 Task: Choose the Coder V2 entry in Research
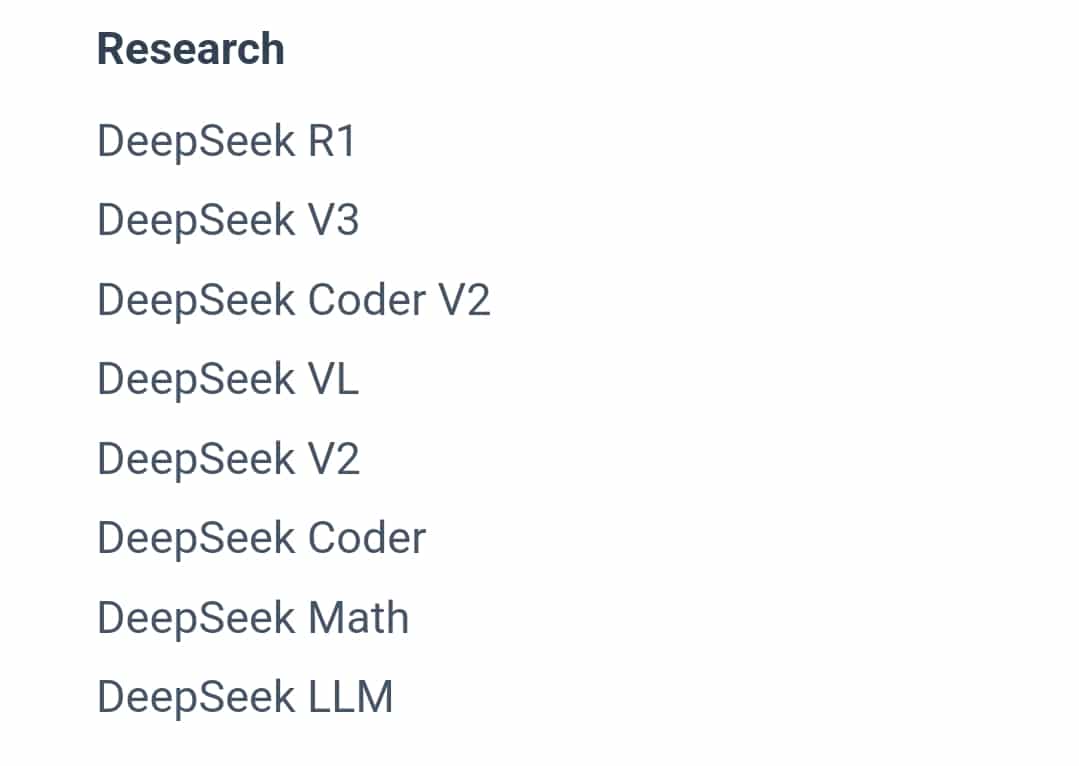point(294,300)
